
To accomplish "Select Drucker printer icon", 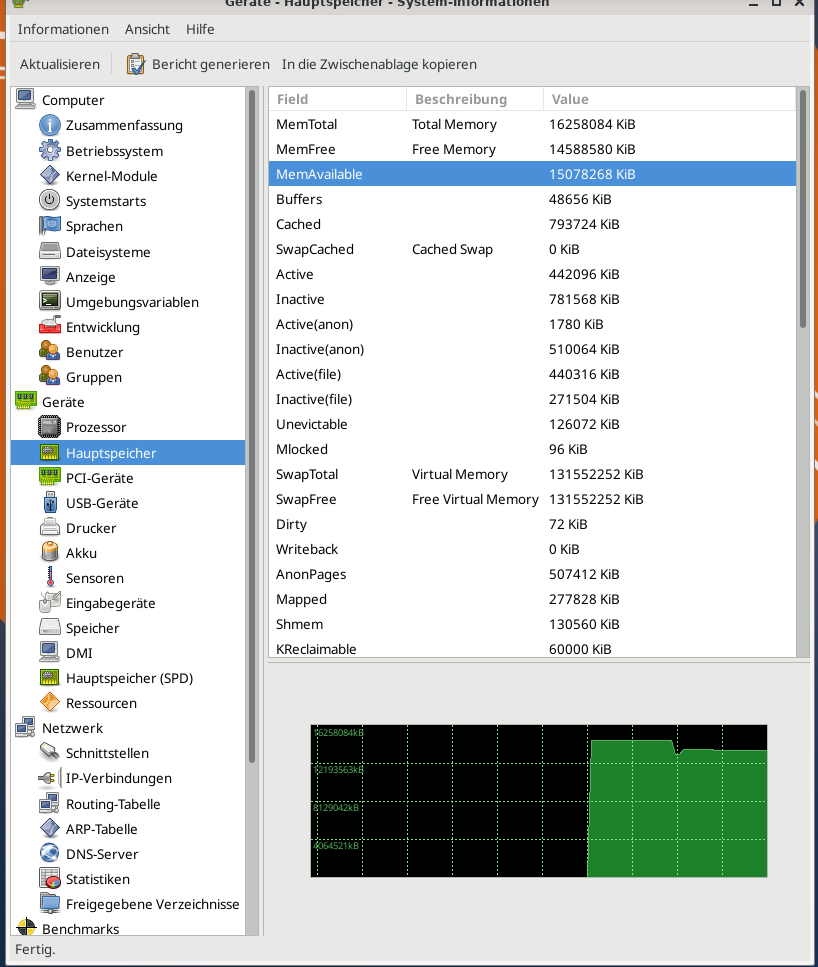I will (x=49, y=527).
